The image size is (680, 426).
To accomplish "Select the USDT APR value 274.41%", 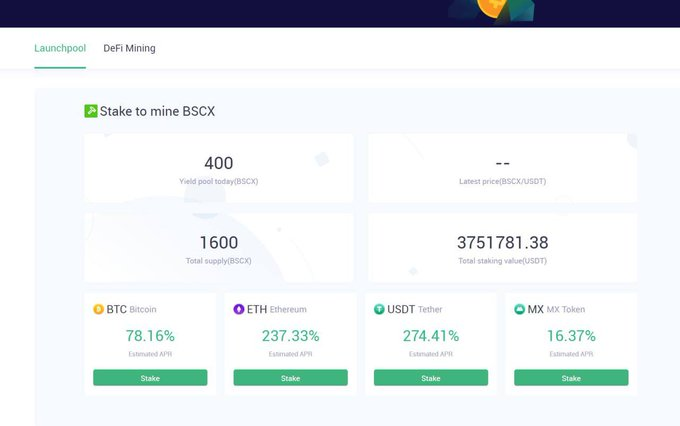I will (x=431, y=336).
